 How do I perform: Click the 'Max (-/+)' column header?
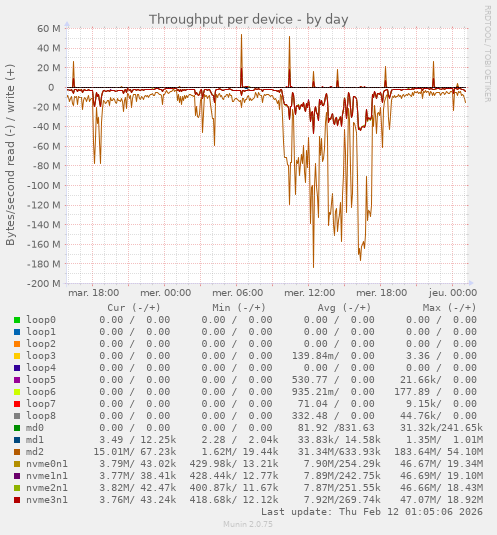pos(449,308)
